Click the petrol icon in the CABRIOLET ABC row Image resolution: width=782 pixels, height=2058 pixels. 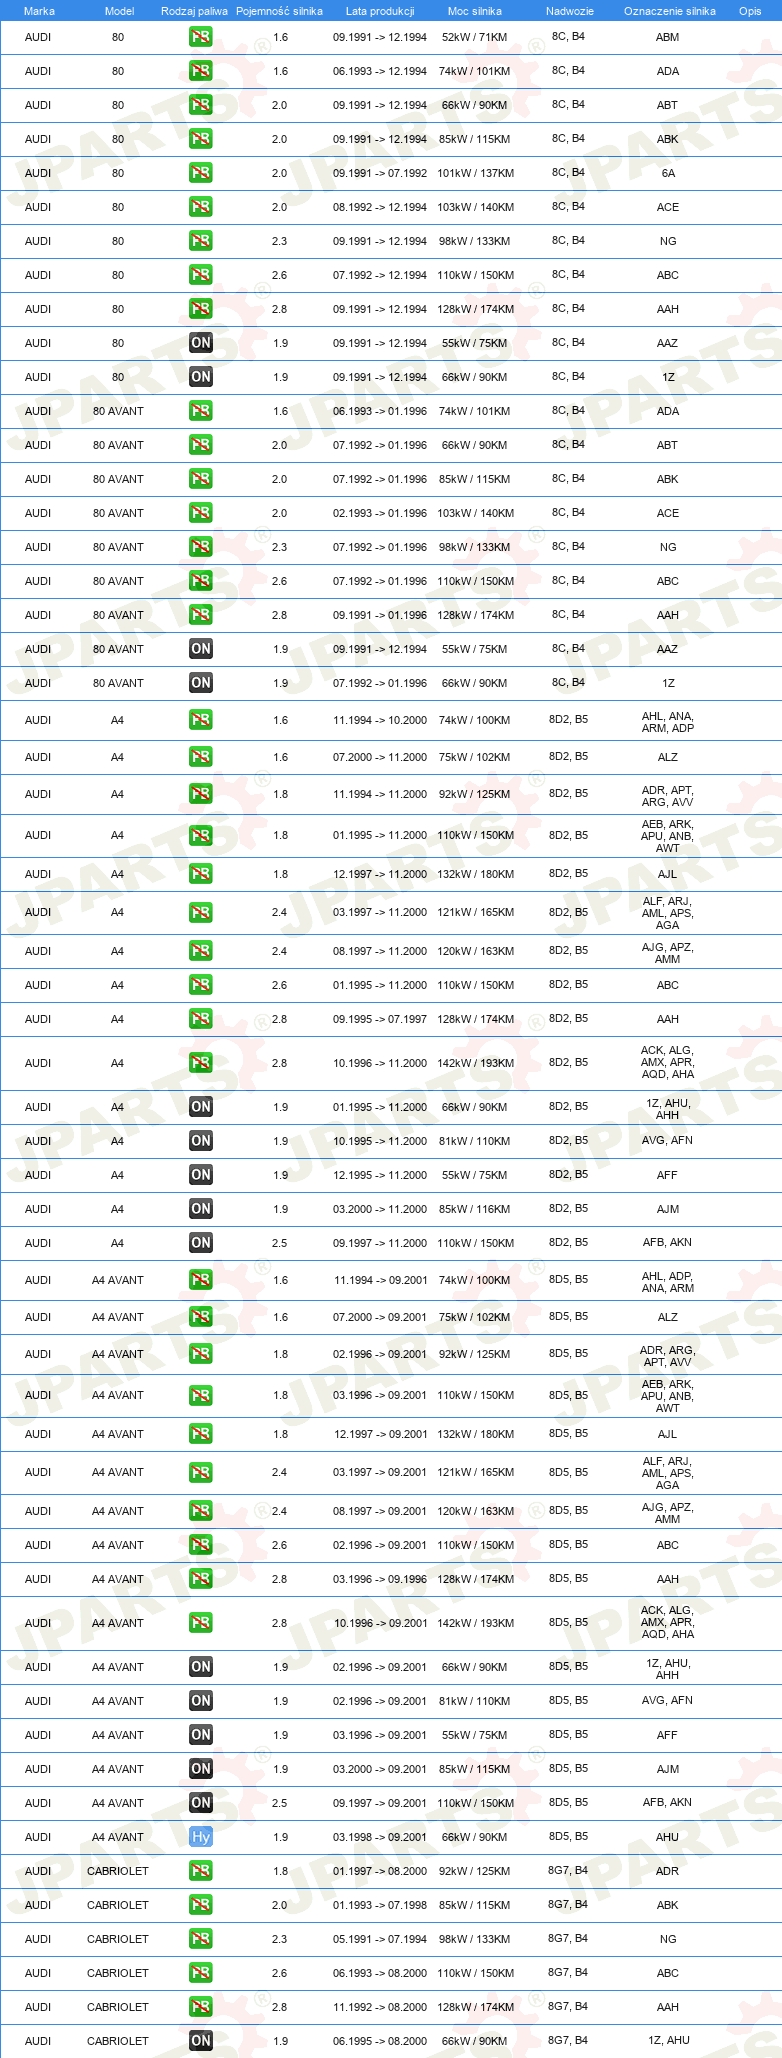click(200, 1973)
